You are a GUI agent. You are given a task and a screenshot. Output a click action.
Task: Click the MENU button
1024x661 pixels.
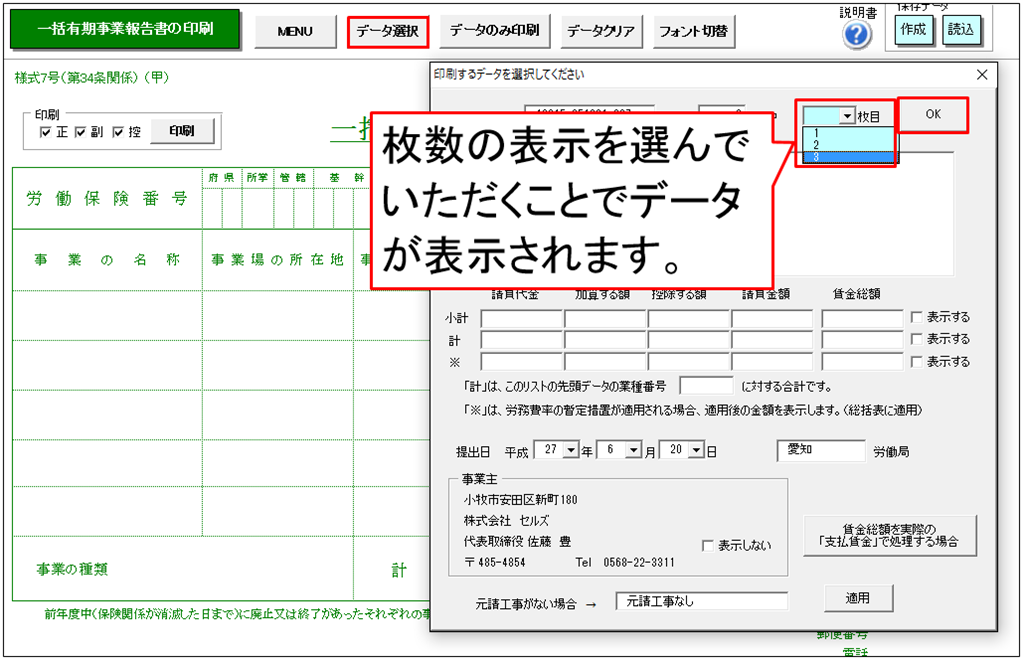coord(295,31)
